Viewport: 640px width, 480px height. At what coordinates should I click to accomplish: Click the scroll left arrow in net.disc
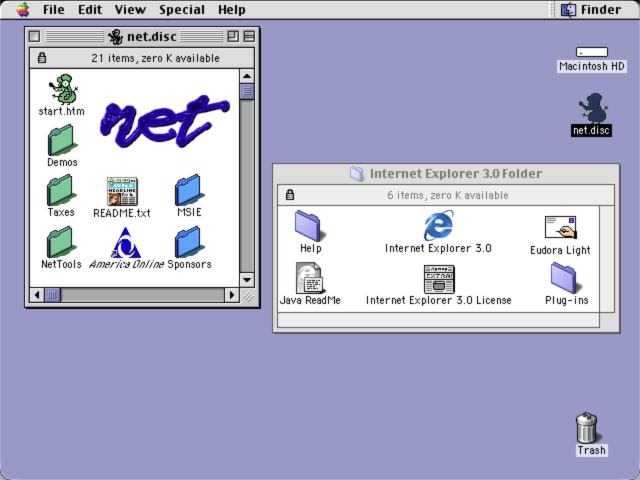pos(37,294)
